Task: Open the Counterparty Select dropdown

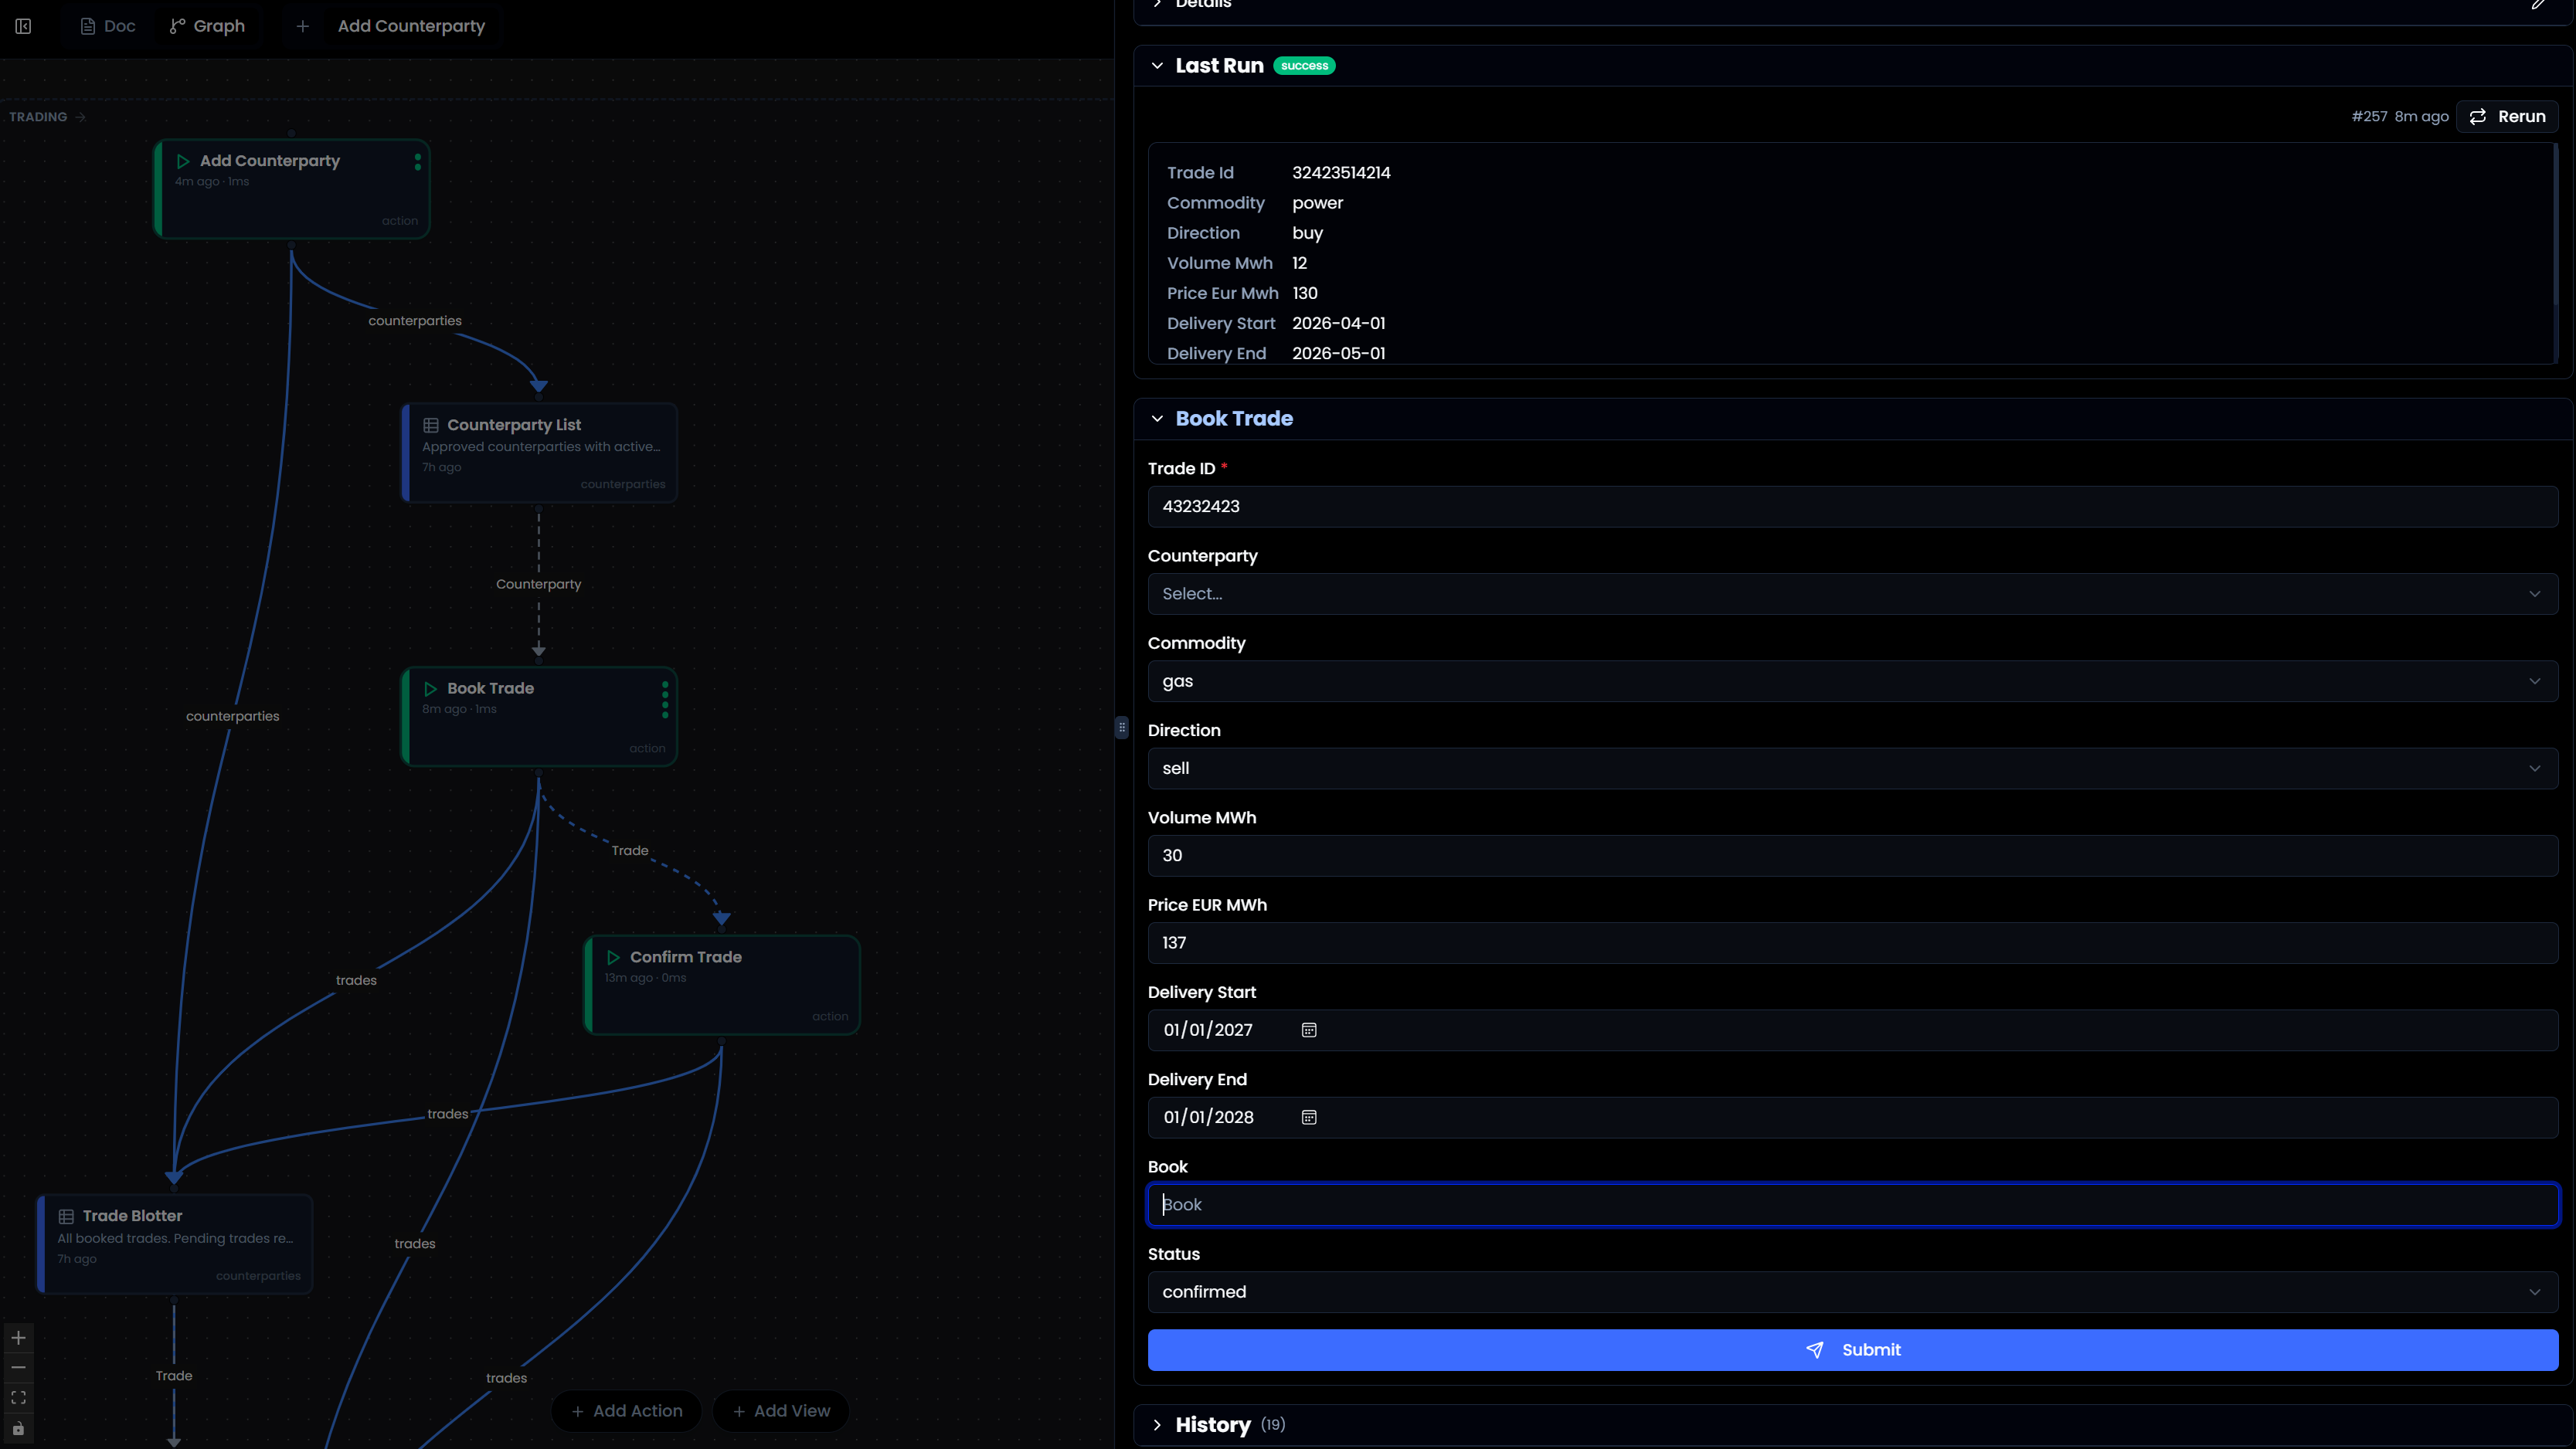Action: [1852, 593]
